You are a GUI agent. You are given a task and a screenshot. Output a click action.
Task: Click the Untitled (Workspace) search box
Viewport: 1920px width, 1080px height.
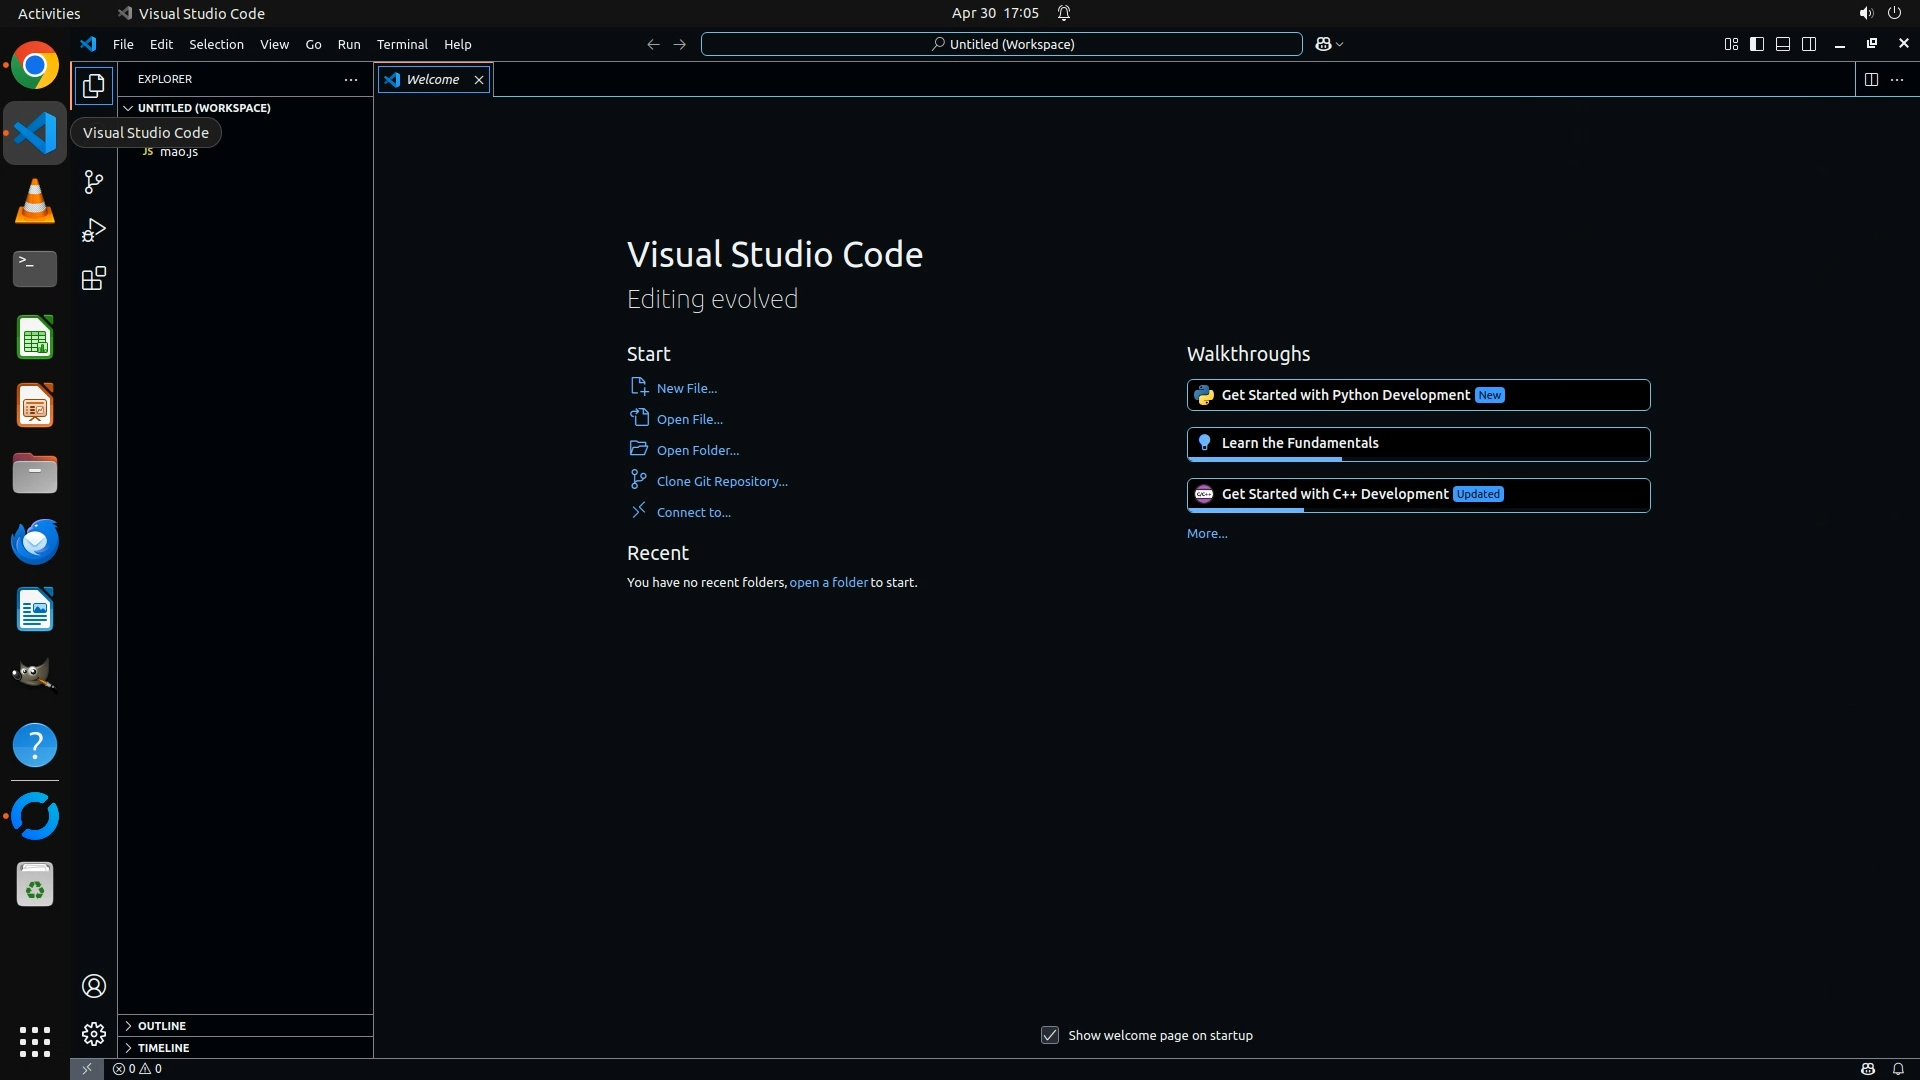pos(1001,44)
